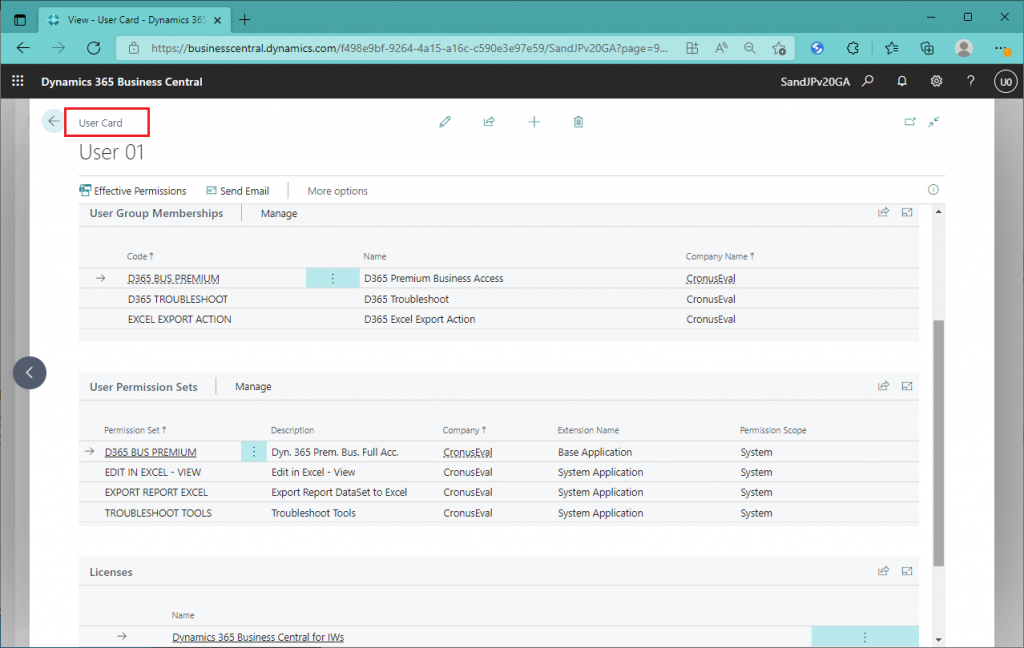Click the page vertical scrollbar thumb
Viewport: 1024px width, 648px height.
[x=938, y=443]
